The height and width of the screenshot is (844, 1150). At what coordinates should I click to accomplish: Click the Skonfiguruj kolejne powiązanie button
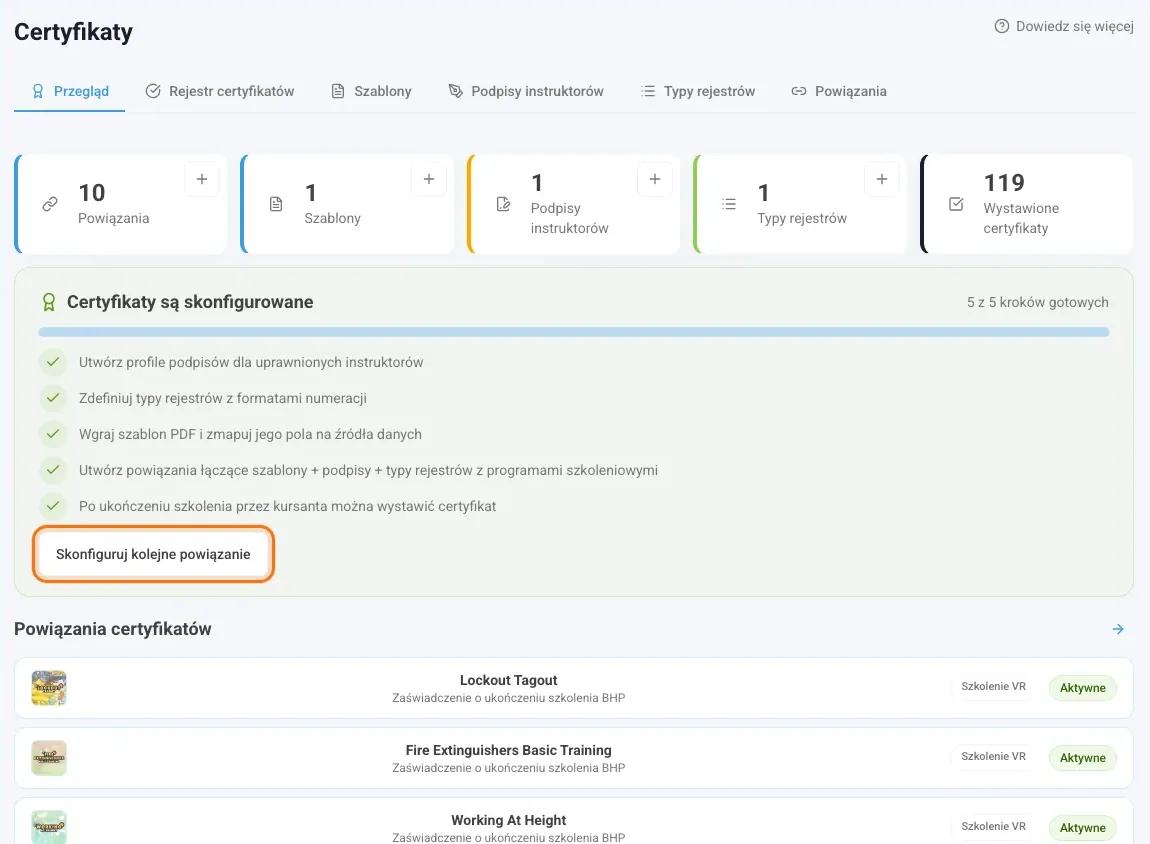pos(153,554)
